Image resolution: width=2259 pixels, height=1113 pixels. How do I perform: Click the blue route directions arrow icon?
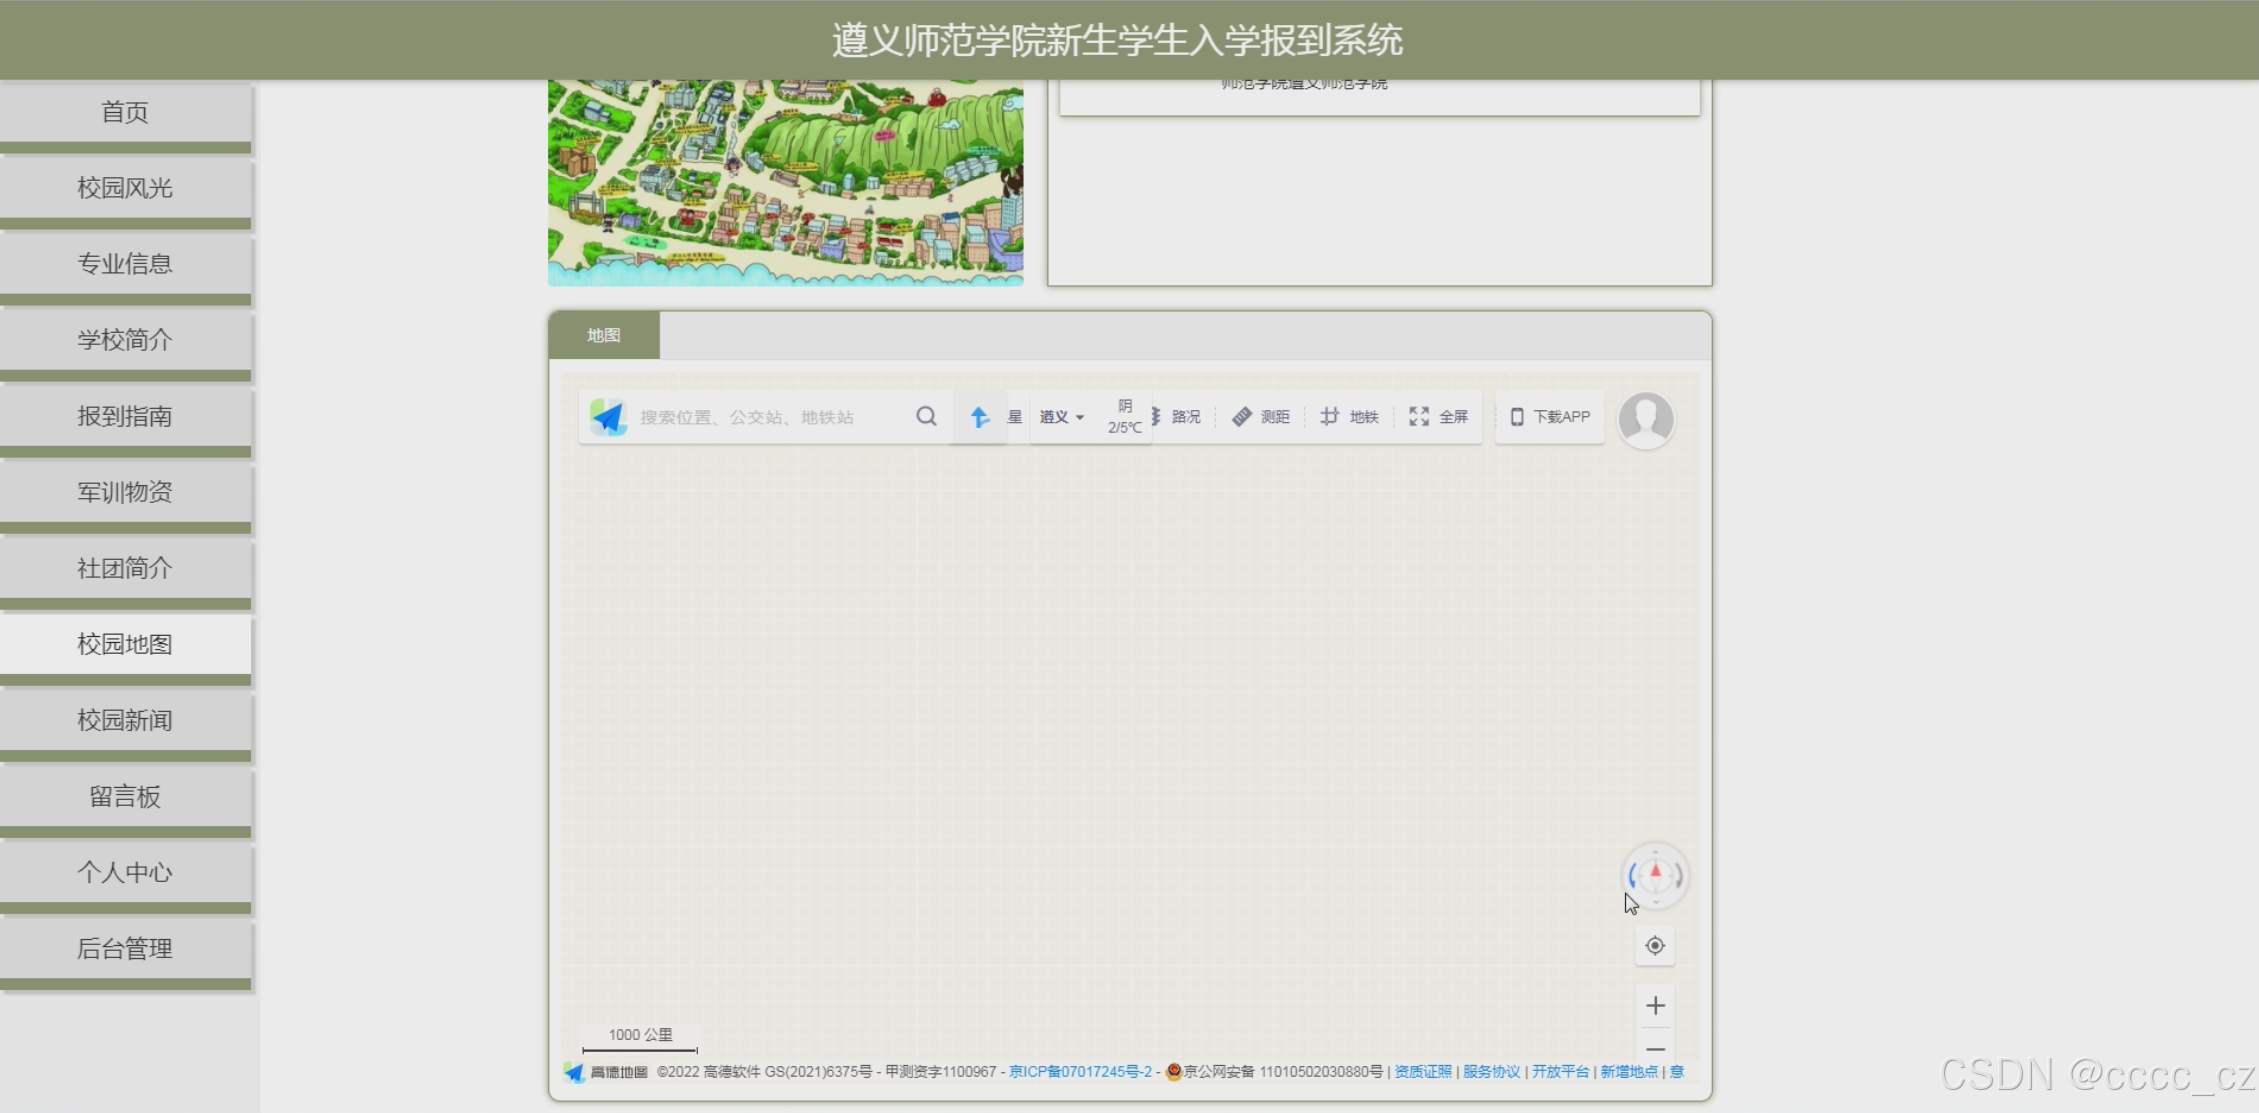pyautogui.click(x=979, y=417)
